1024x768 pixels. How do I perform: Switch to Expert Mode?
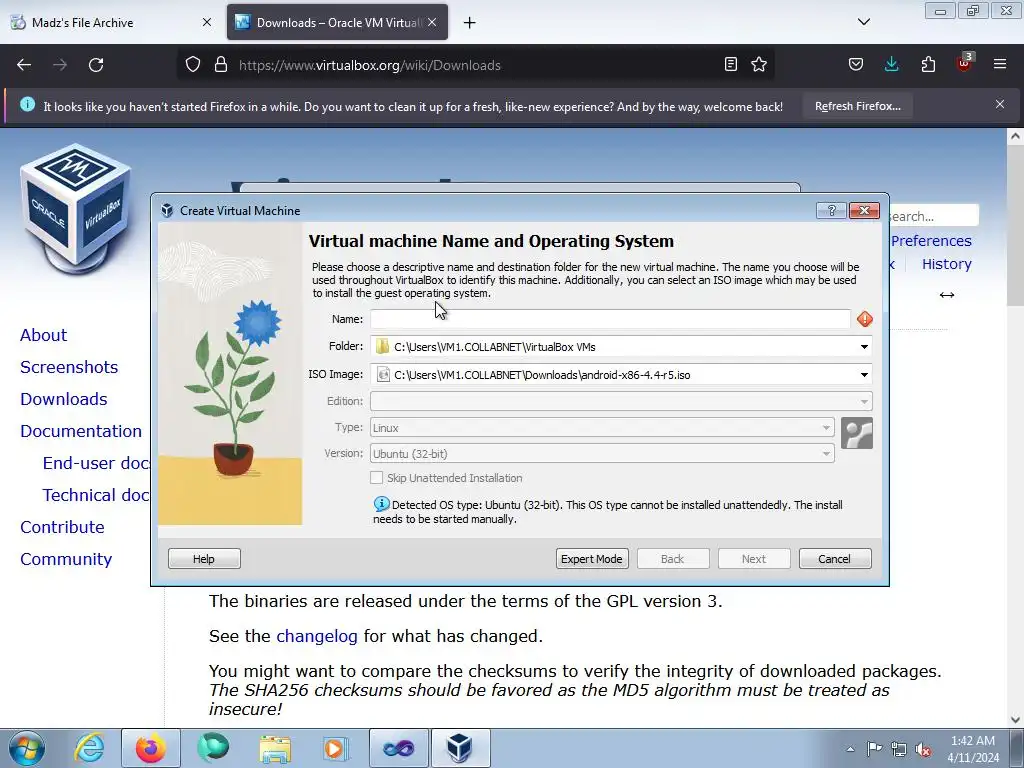(x=592, y=558)
